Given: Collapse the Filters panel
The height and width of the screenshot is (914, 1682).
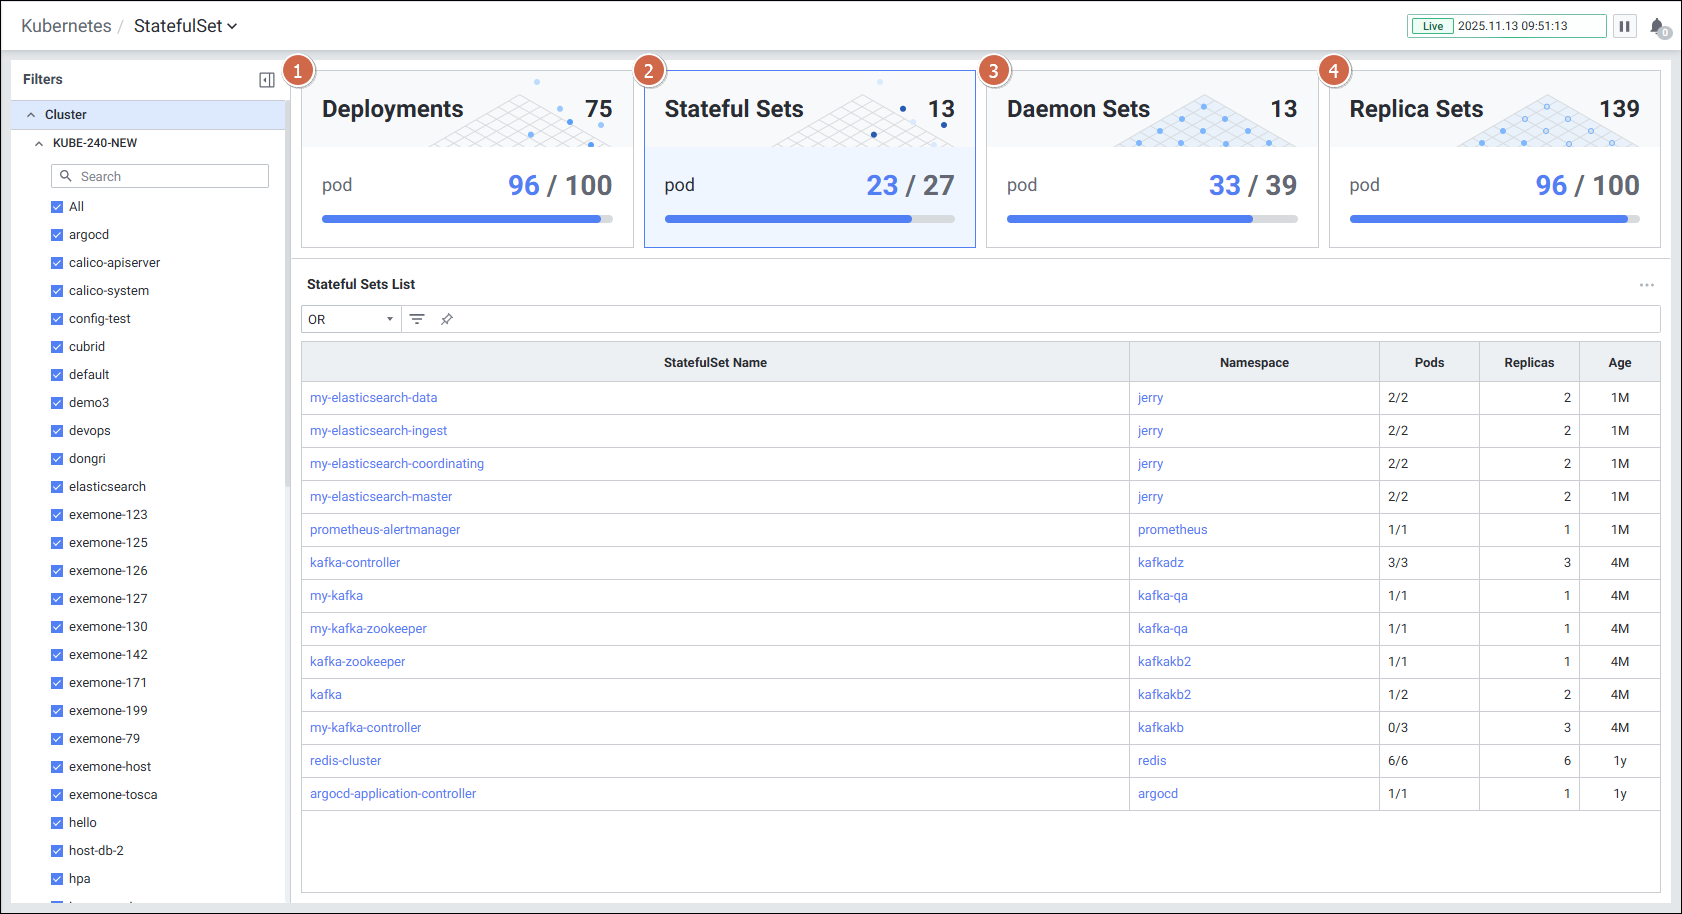Looking at the screenshot, I should click(267, 80).
